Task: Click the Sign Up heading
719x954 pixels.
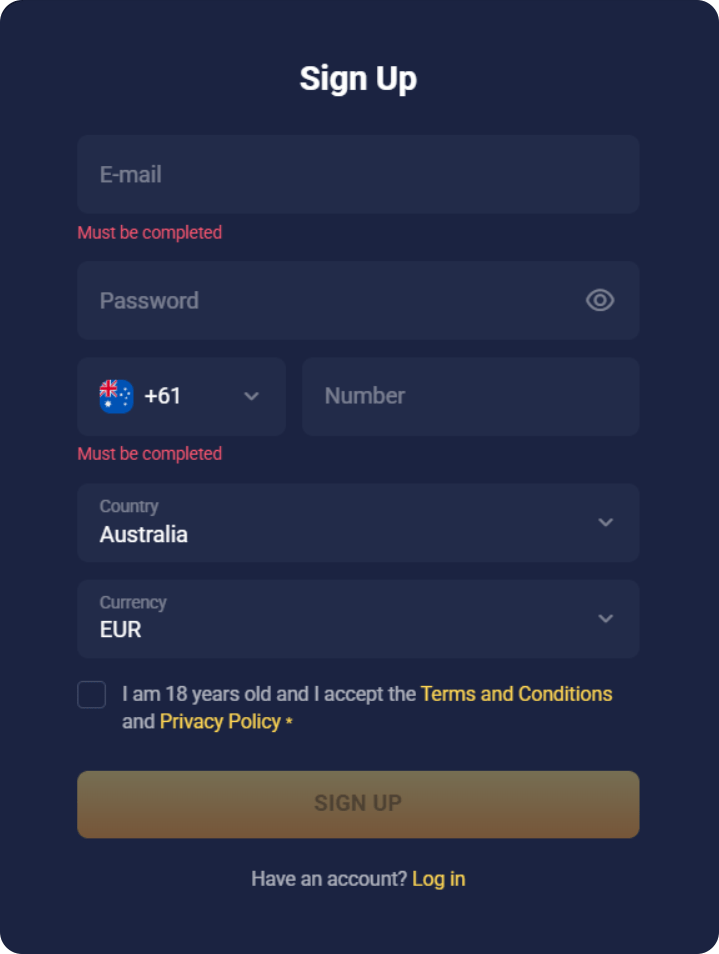Action: point(358,78)
